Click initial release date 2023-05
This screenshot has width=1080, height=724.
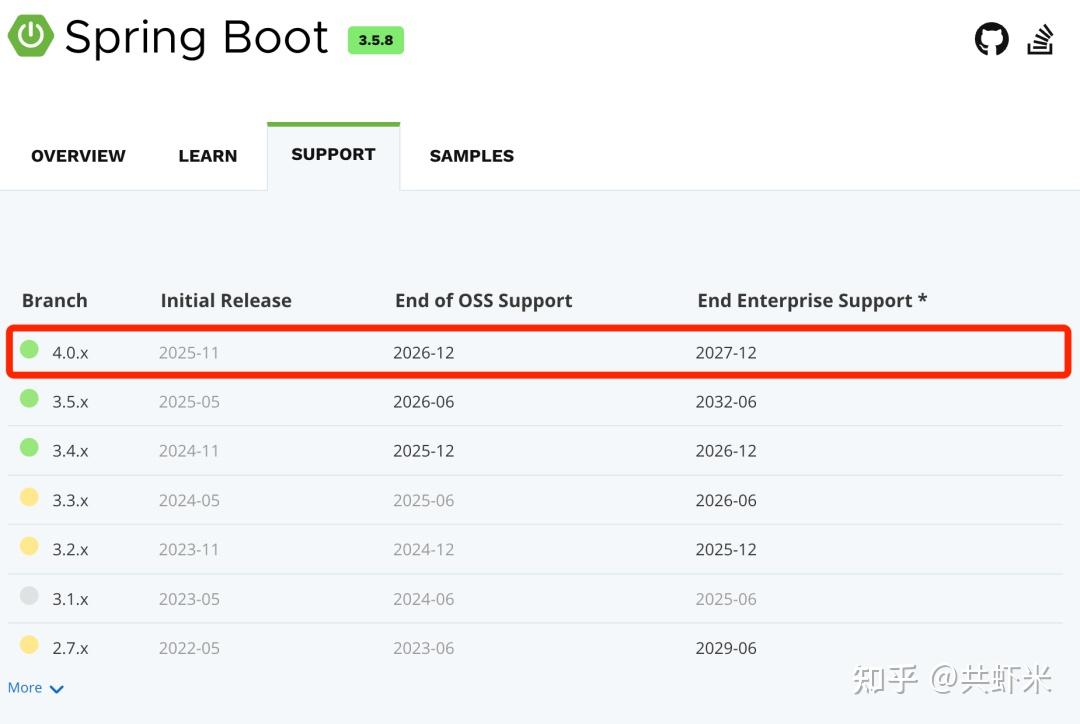tap(189, 599)
